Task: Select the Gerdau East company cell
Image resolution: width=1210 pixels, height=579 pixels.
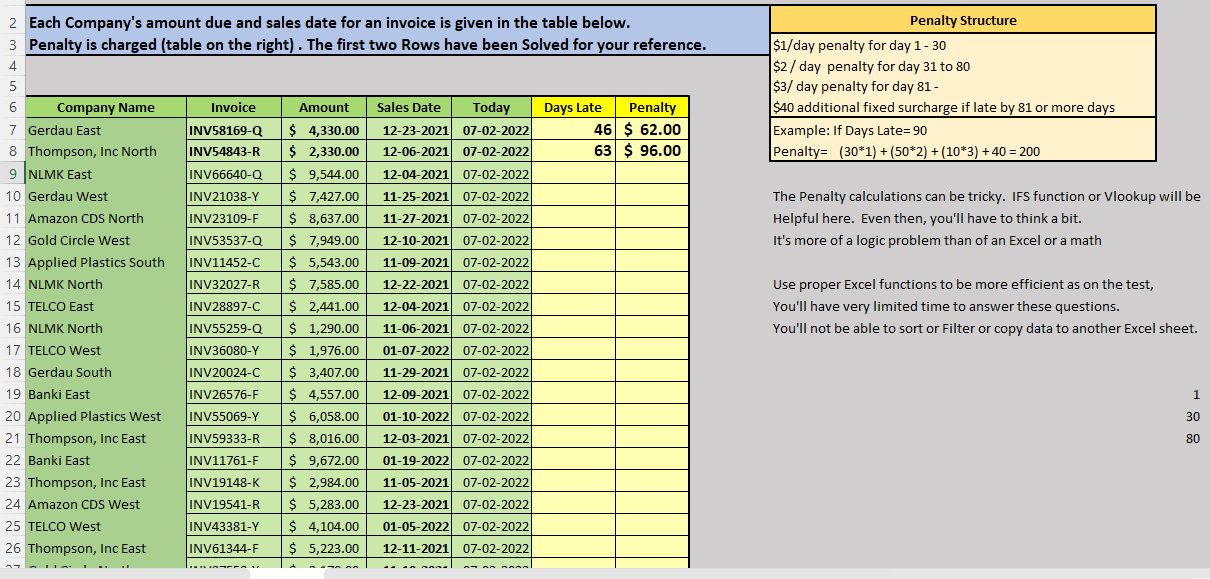Action: 106,130
